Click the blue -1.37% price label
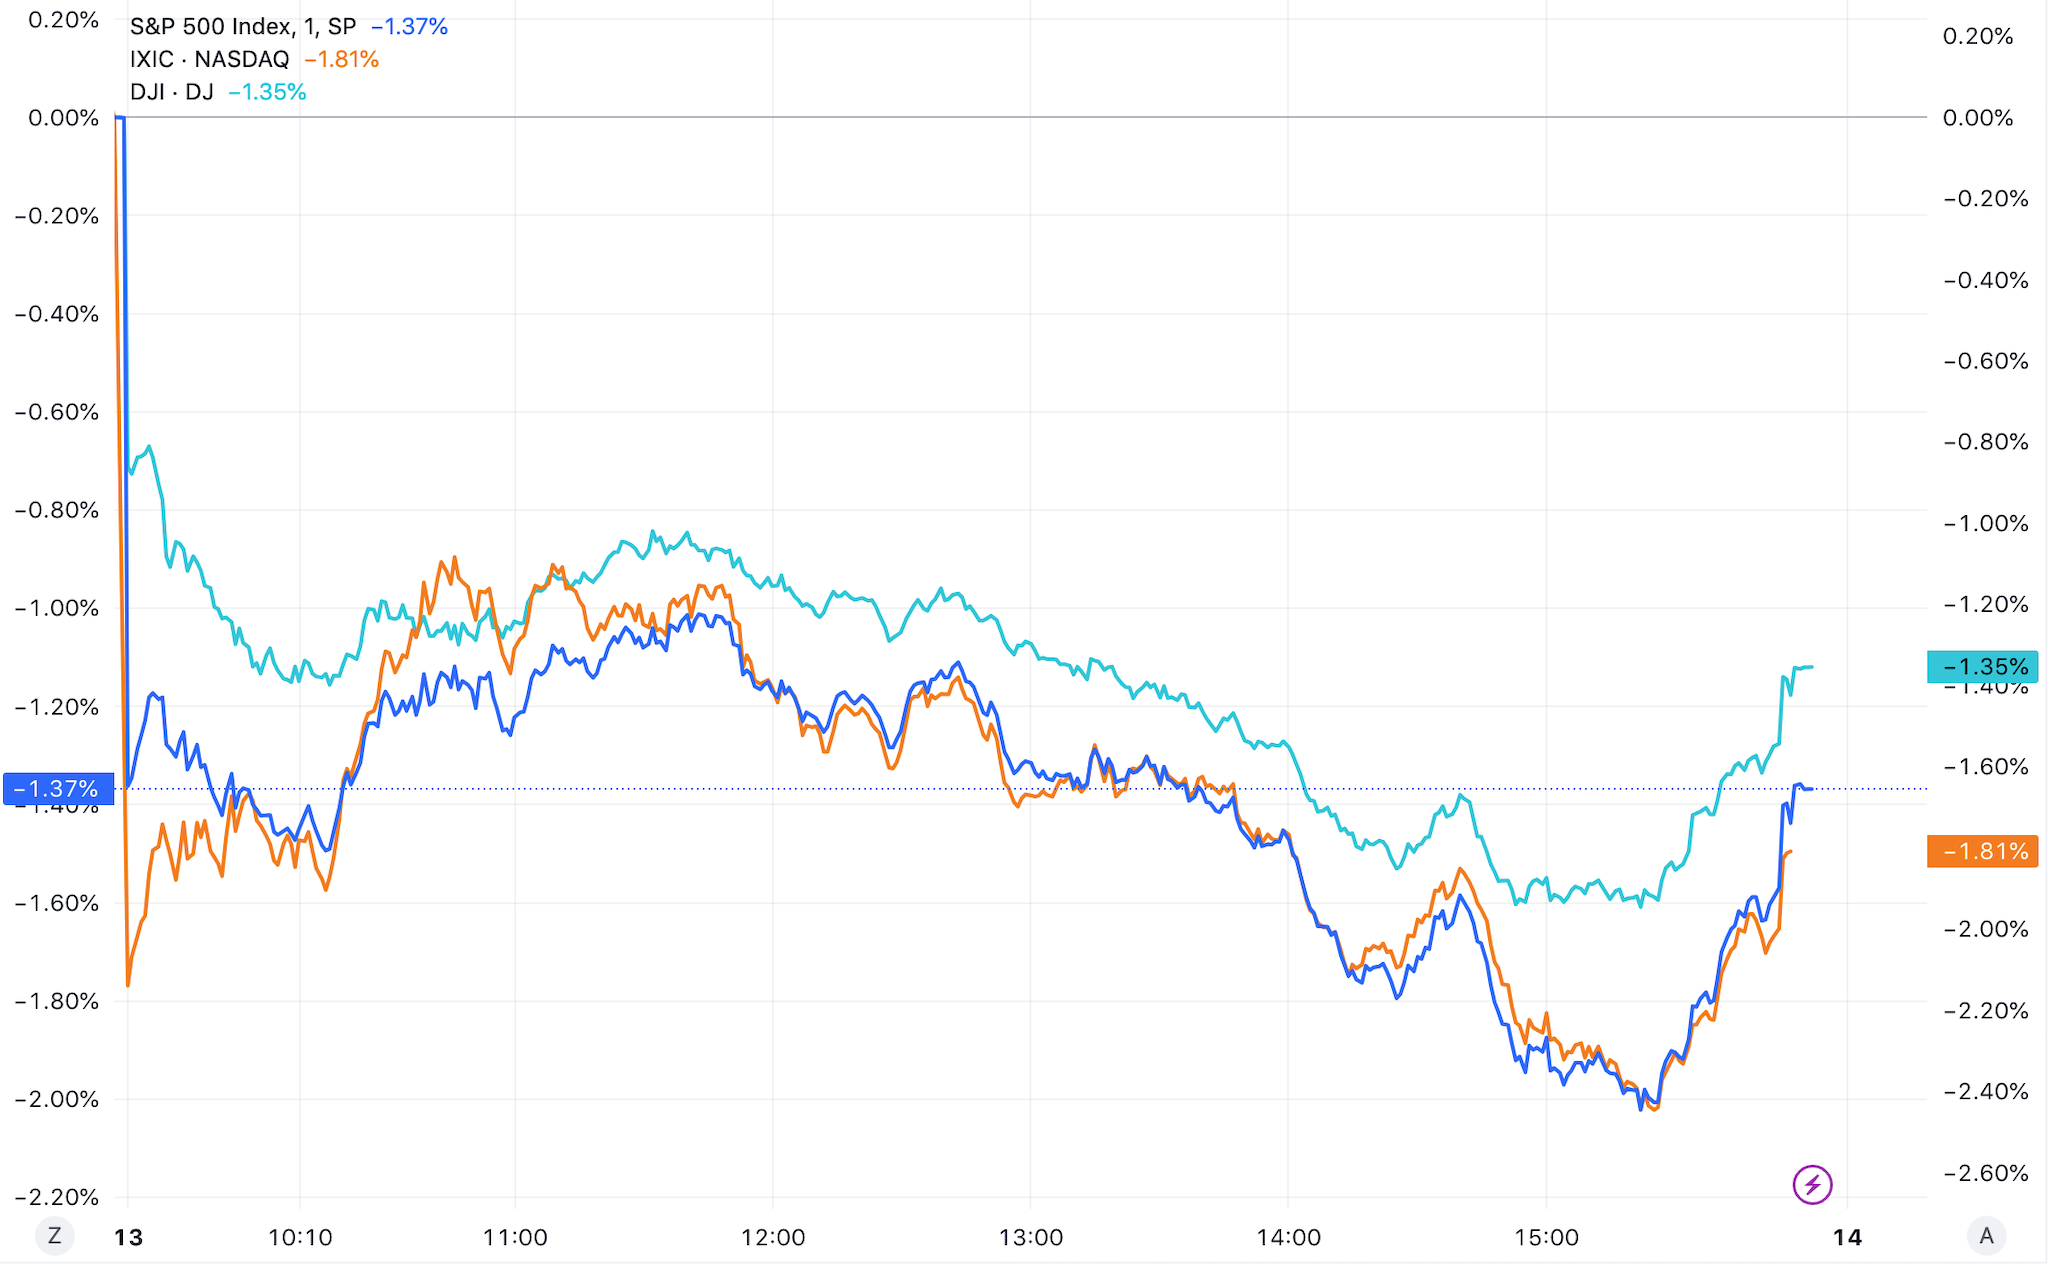2048x1270 pixels. [x=59, y=789]
